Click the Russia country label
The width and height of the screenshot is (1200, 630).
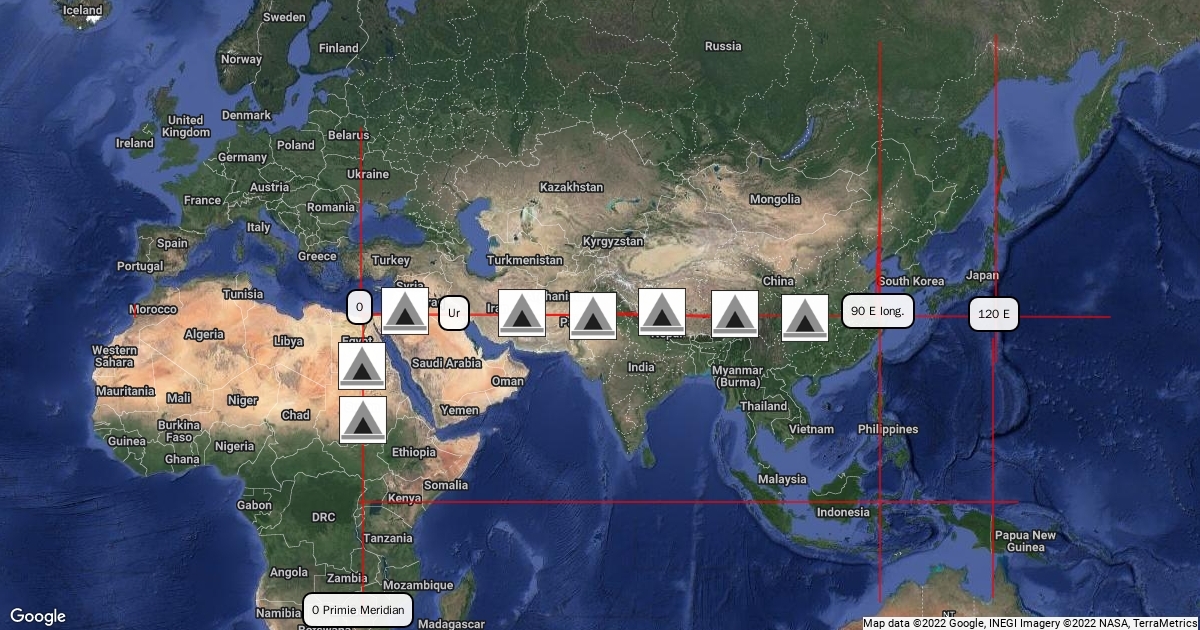tap(723, 46)
